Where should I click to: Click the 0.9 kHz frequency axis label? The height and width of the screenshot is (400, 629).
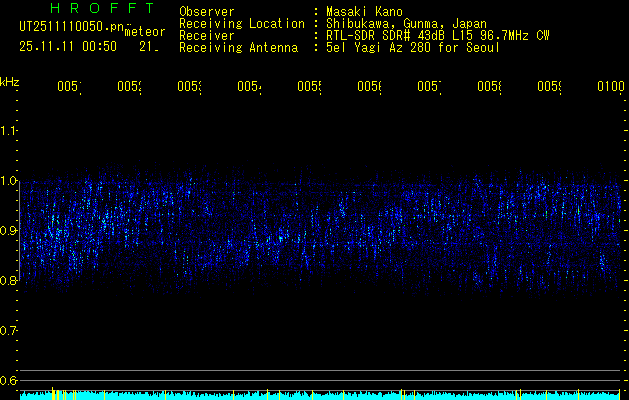click(x=8, y=231)
